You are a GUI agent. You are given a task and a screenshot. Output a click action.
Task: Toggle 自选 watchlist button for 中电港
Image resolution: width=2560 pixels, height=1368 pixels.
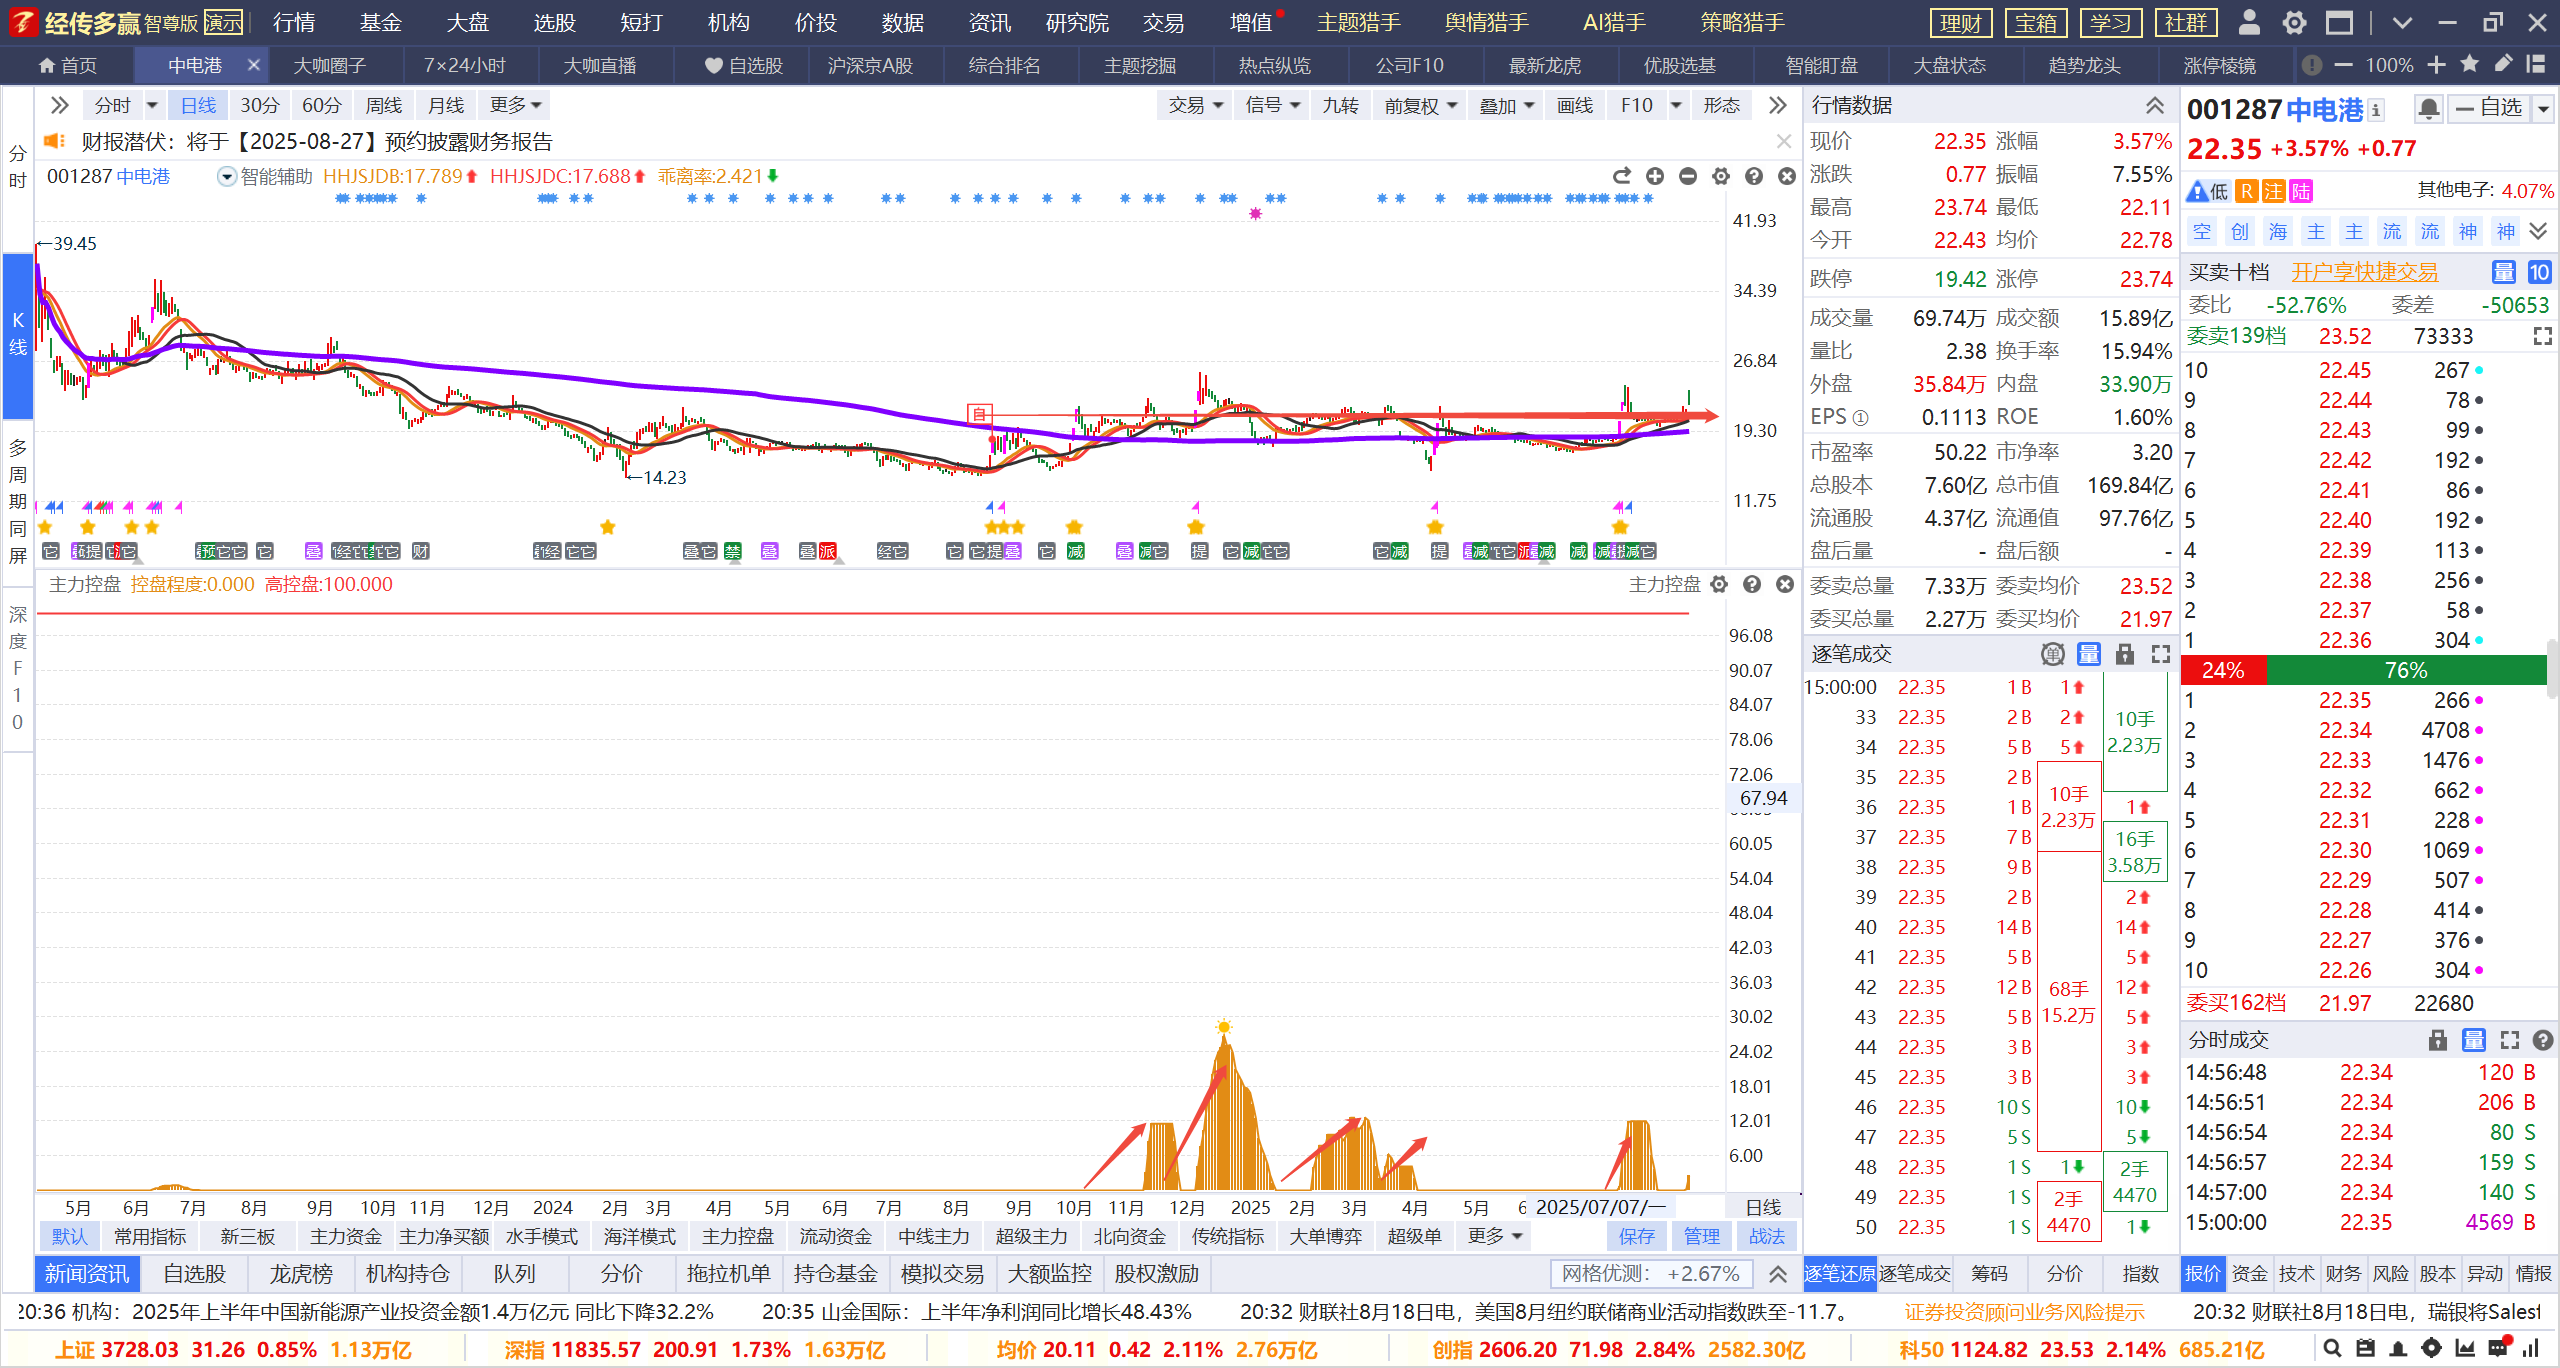[2489, 108]
